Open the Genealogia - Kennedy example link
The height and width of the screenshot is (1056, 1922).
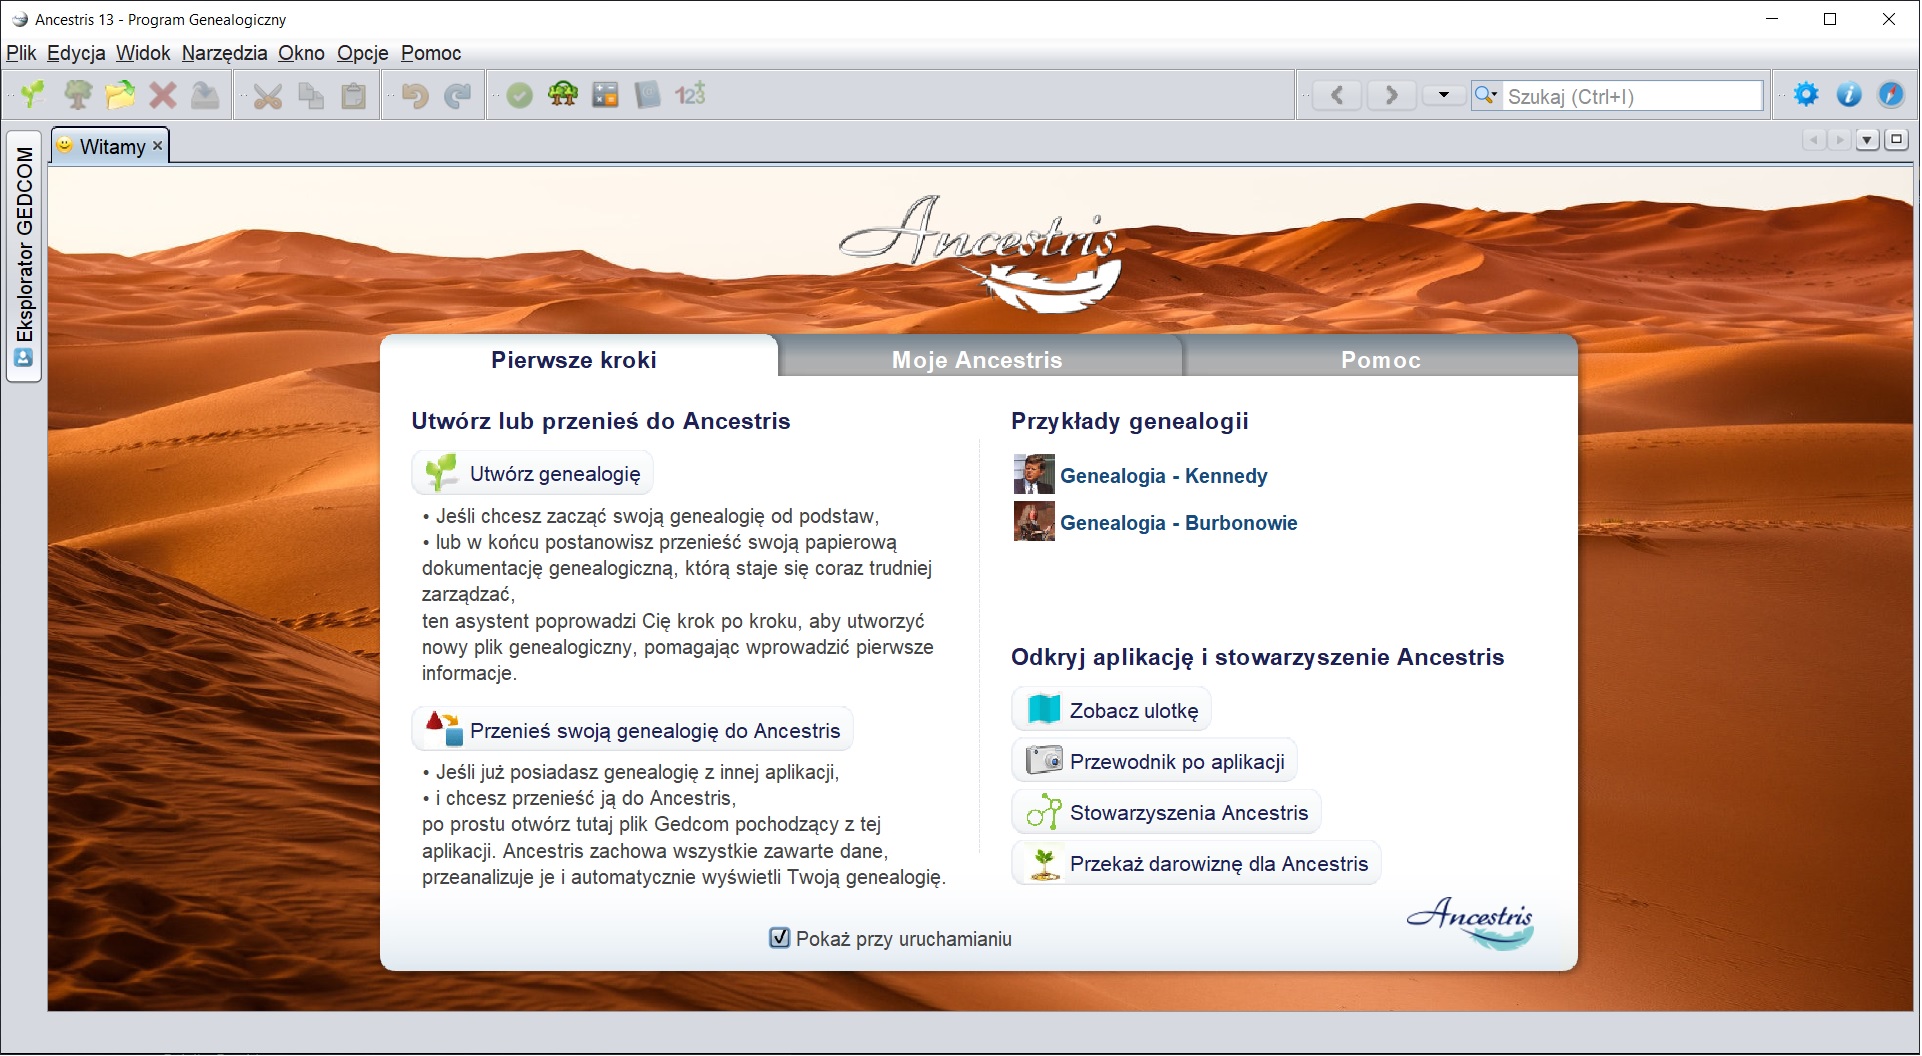click(1163, 476)
